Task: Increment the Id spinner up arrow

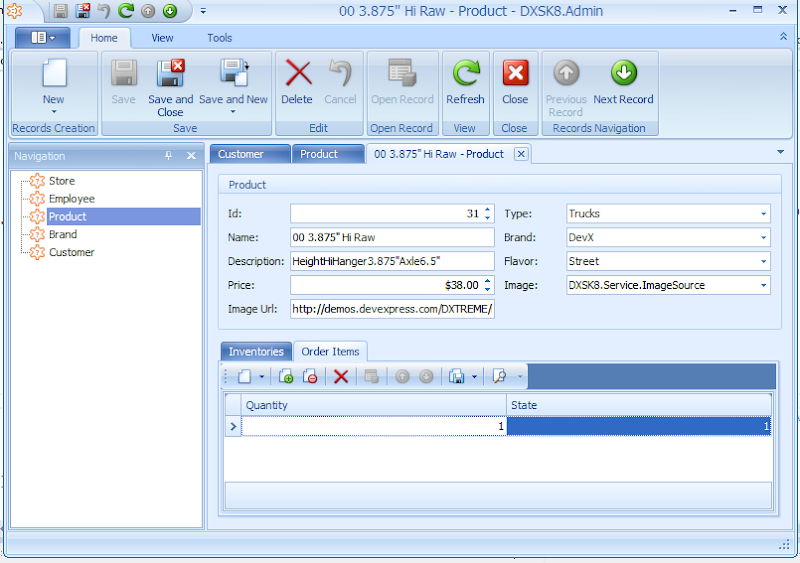Action: point(487,210)
